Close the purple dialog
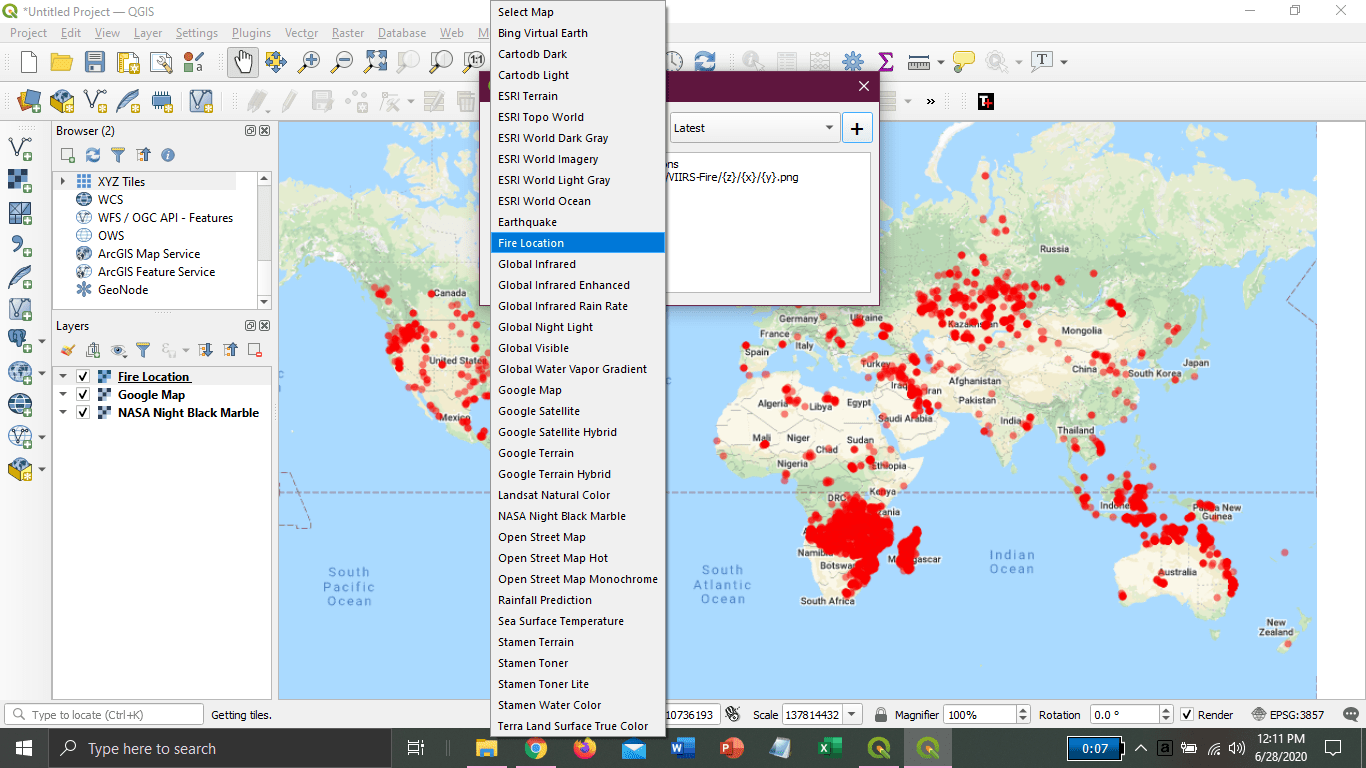 tap(865, 86)
